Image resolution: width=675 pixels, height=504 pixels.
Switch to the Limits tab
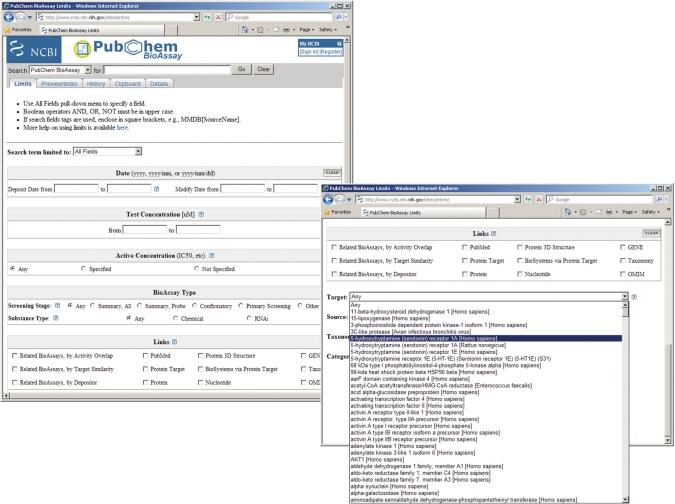click(22, 83)
